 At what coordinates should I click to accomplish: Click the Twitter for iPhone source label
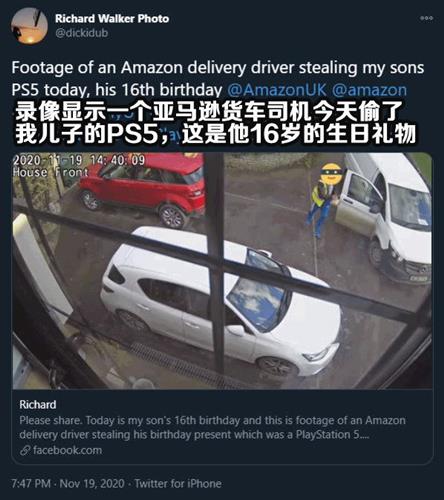(178, 484)
